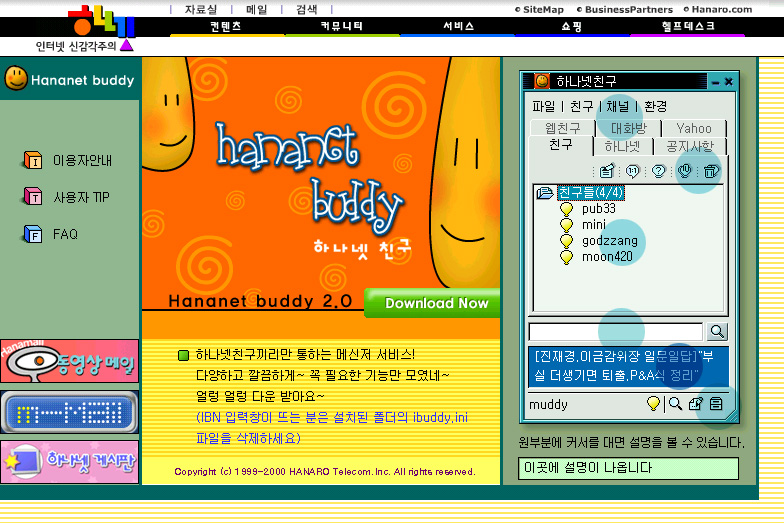Open the m-Mail banner
The width and height of the screenshot is (784, 523).
coord(70,412)
